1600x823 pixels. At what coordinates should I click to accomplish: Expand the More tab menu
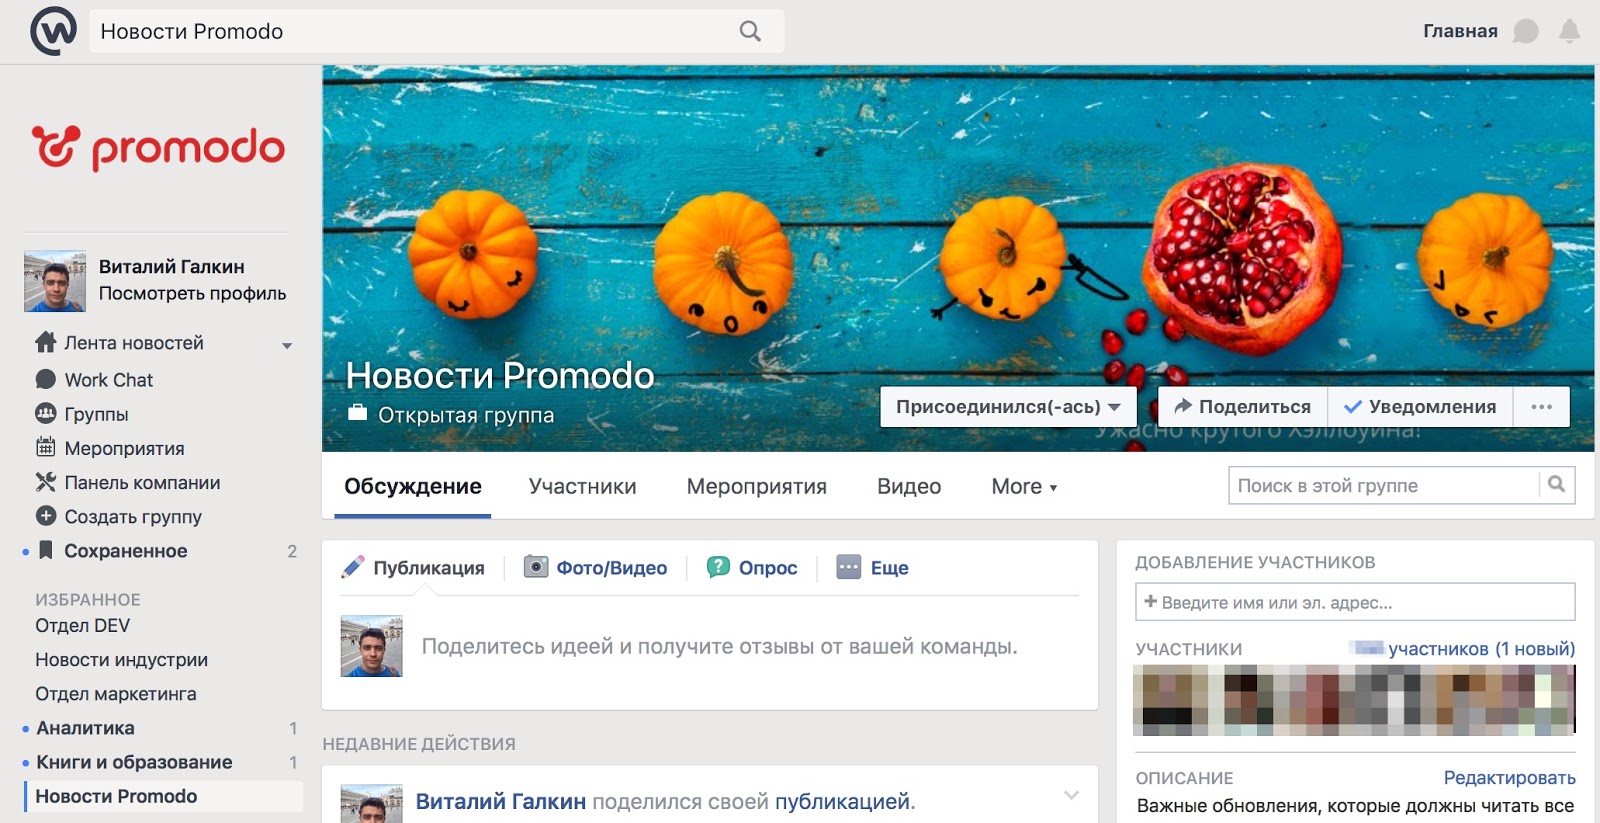click(1024, 486)
